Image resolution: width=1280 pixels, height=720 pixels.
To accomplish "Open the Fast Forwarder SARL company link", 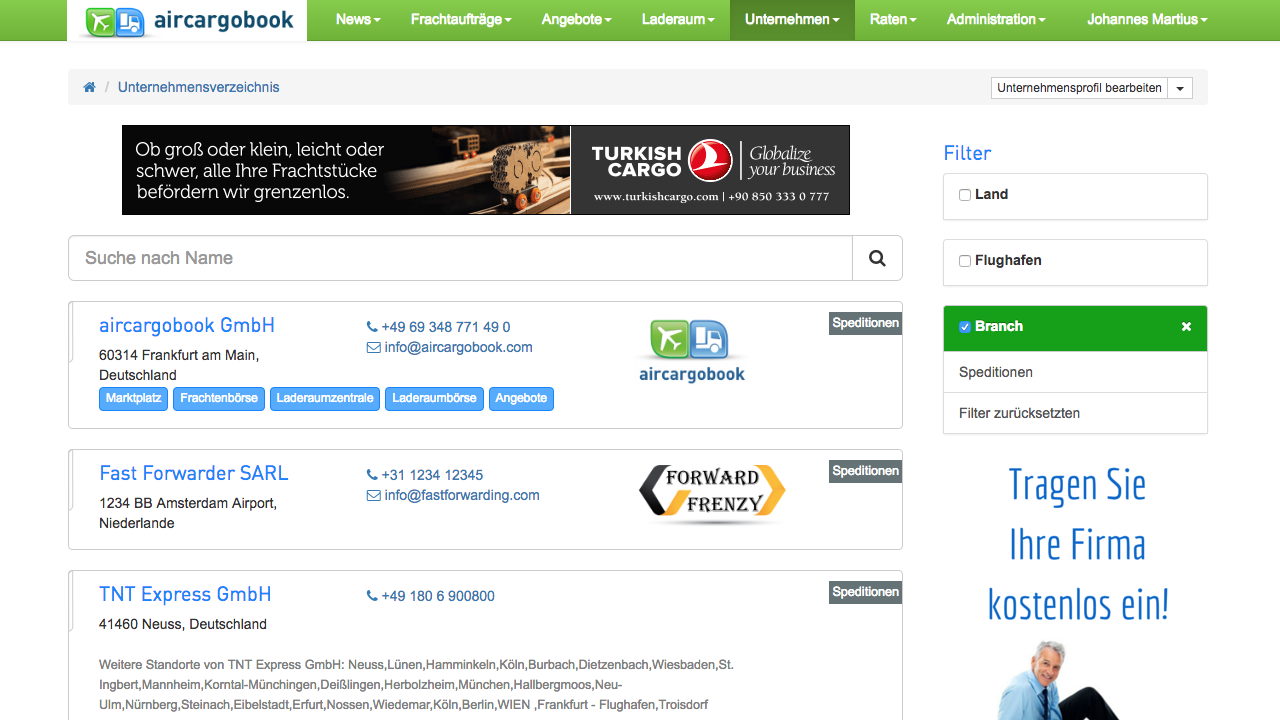I will [193, 473].
